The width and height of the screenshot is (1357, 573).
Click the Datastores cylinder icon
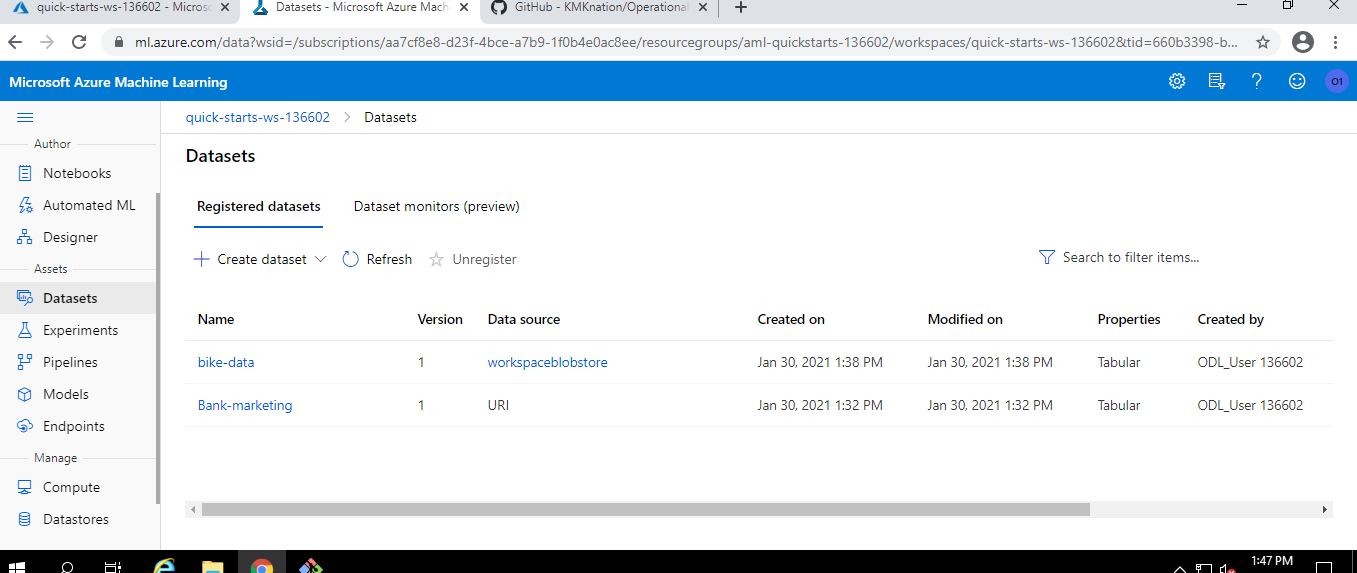tap(25, 519)
